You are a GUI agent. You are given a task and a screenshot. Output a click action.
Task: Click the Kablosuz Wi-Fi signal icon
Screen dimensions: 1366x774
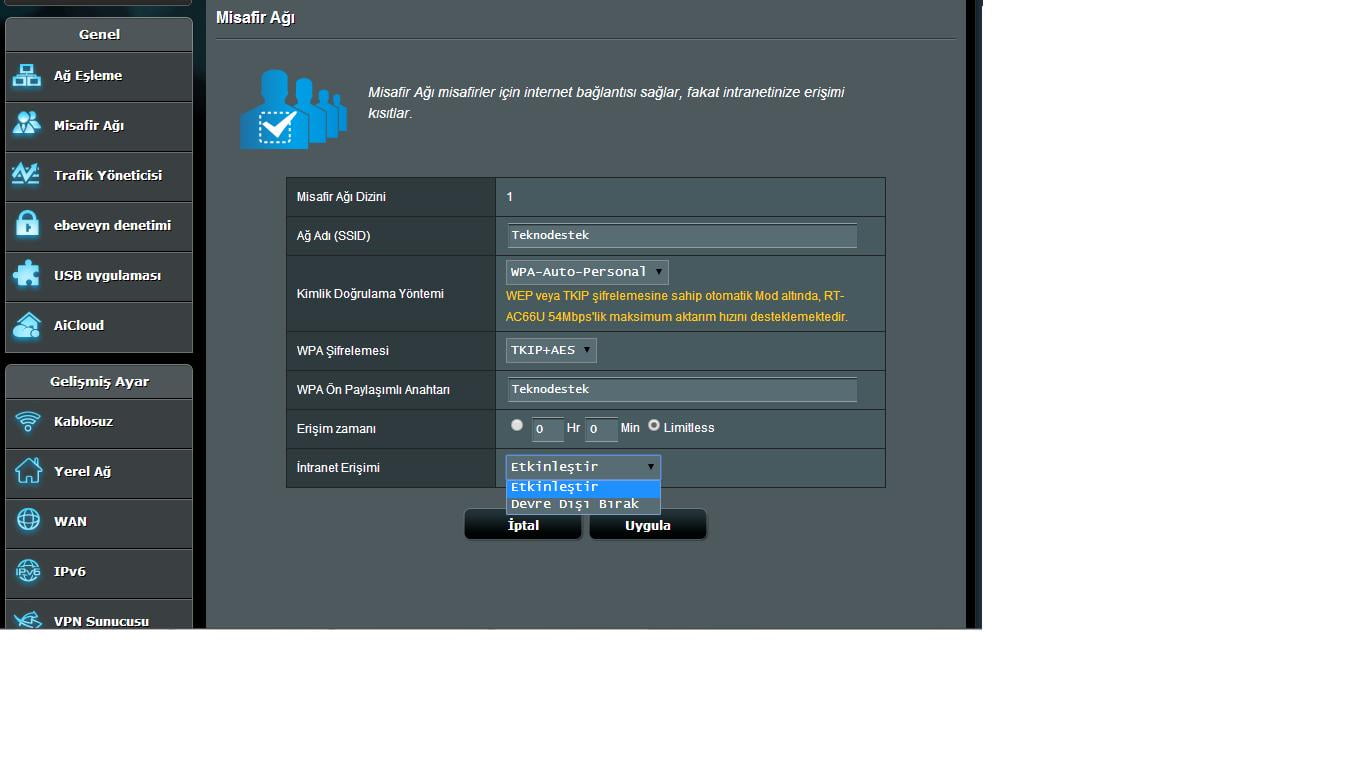(28, 421)
